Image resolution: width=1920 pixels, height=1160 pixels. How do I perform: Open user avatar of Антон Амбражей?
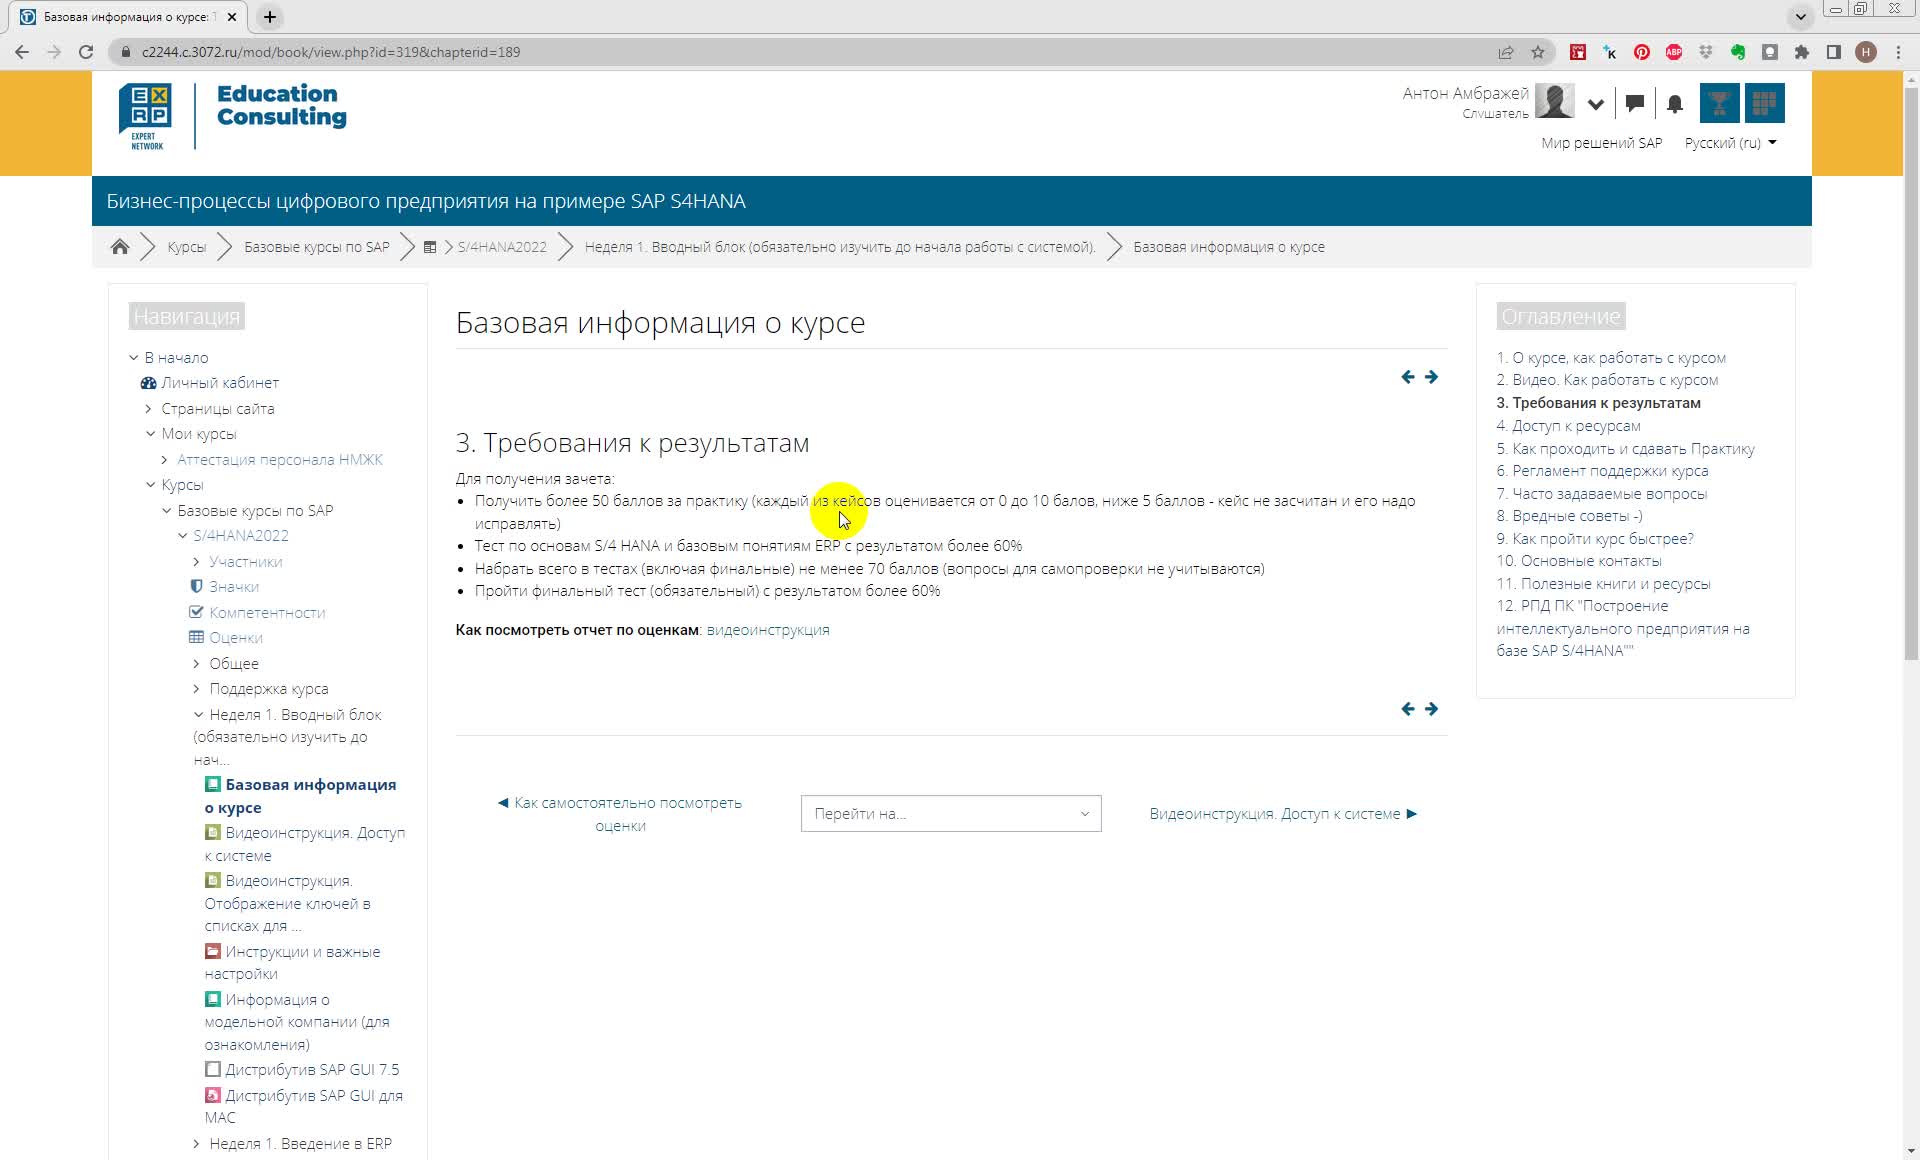(1554, 102)
